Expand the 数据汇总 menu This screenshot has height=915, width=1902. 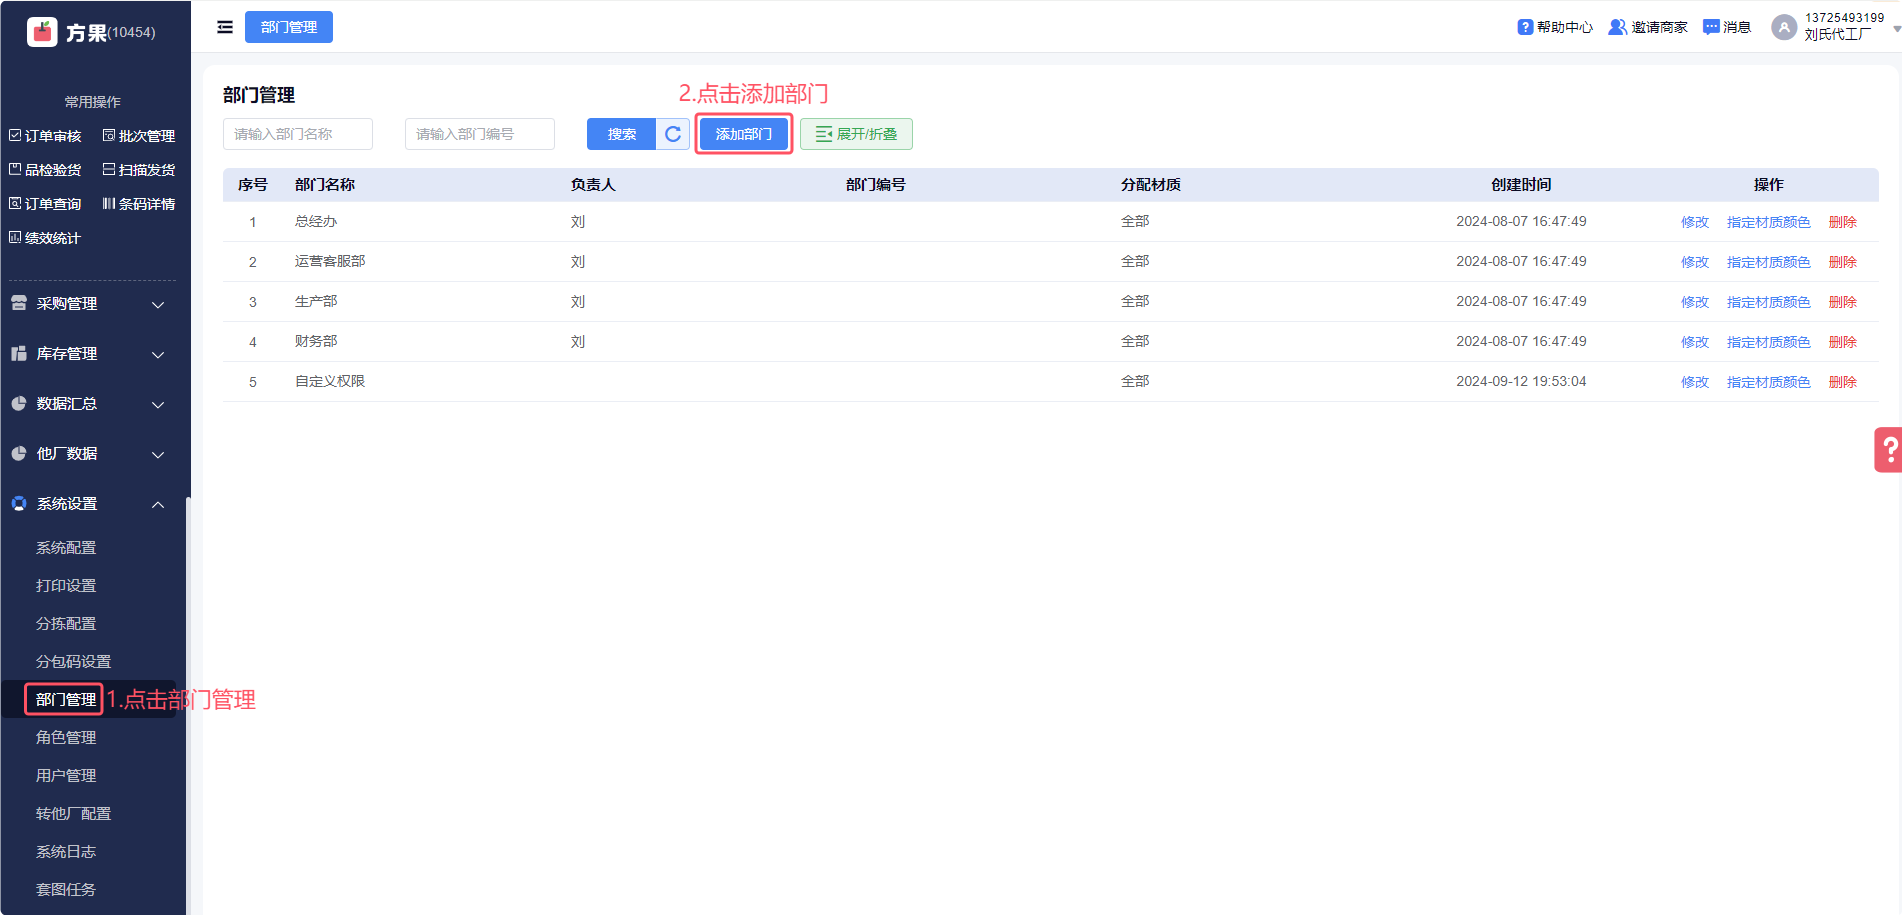pos(88,404)
